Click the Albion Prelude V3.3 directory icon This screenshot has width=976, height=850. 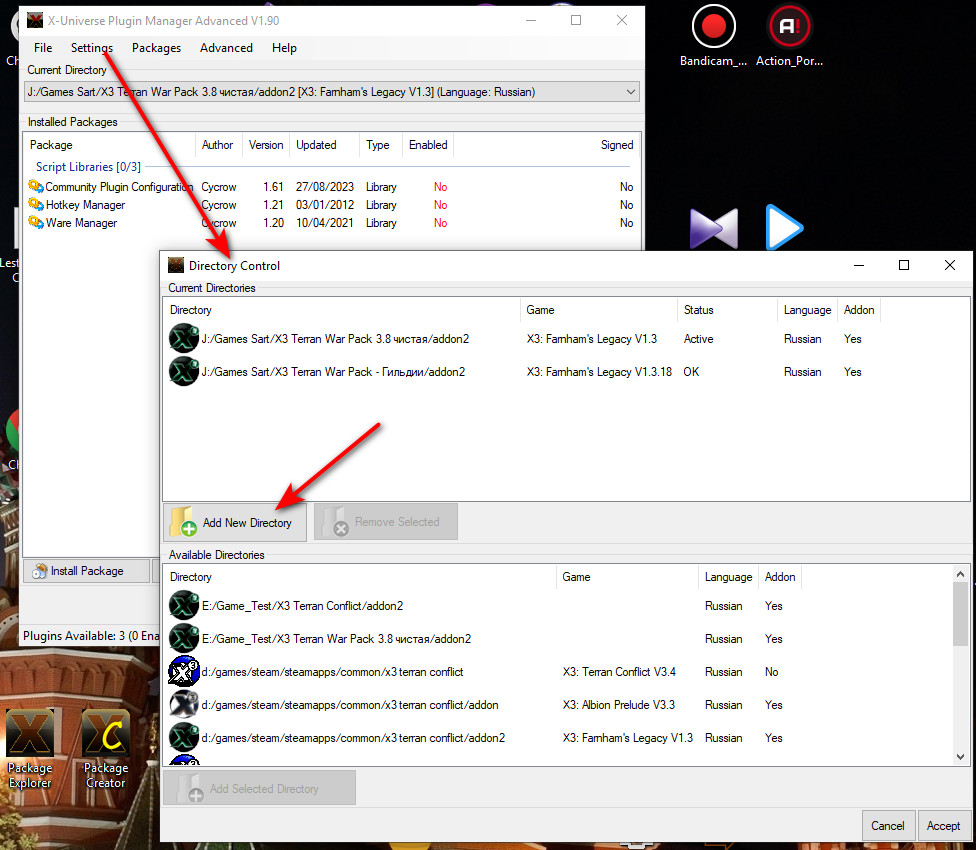point(184,705)
